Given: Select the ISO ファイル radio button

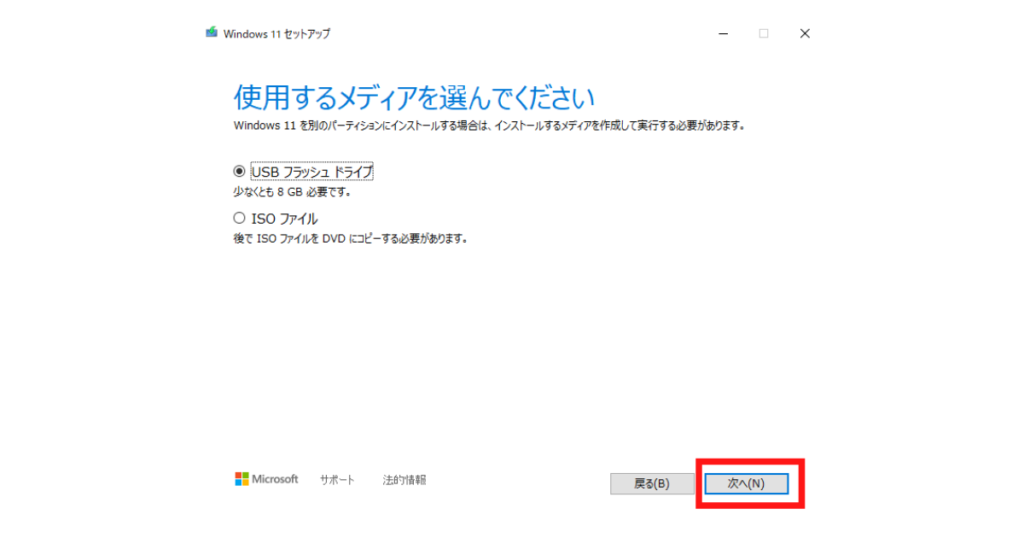Looking at the screenshot, I should click(x=239, y=218).
